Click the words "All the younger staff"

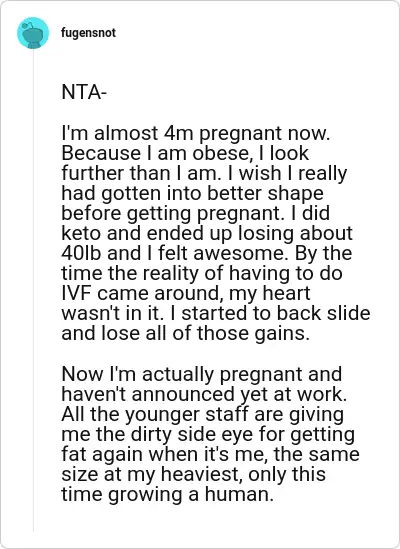pos(156,414)
